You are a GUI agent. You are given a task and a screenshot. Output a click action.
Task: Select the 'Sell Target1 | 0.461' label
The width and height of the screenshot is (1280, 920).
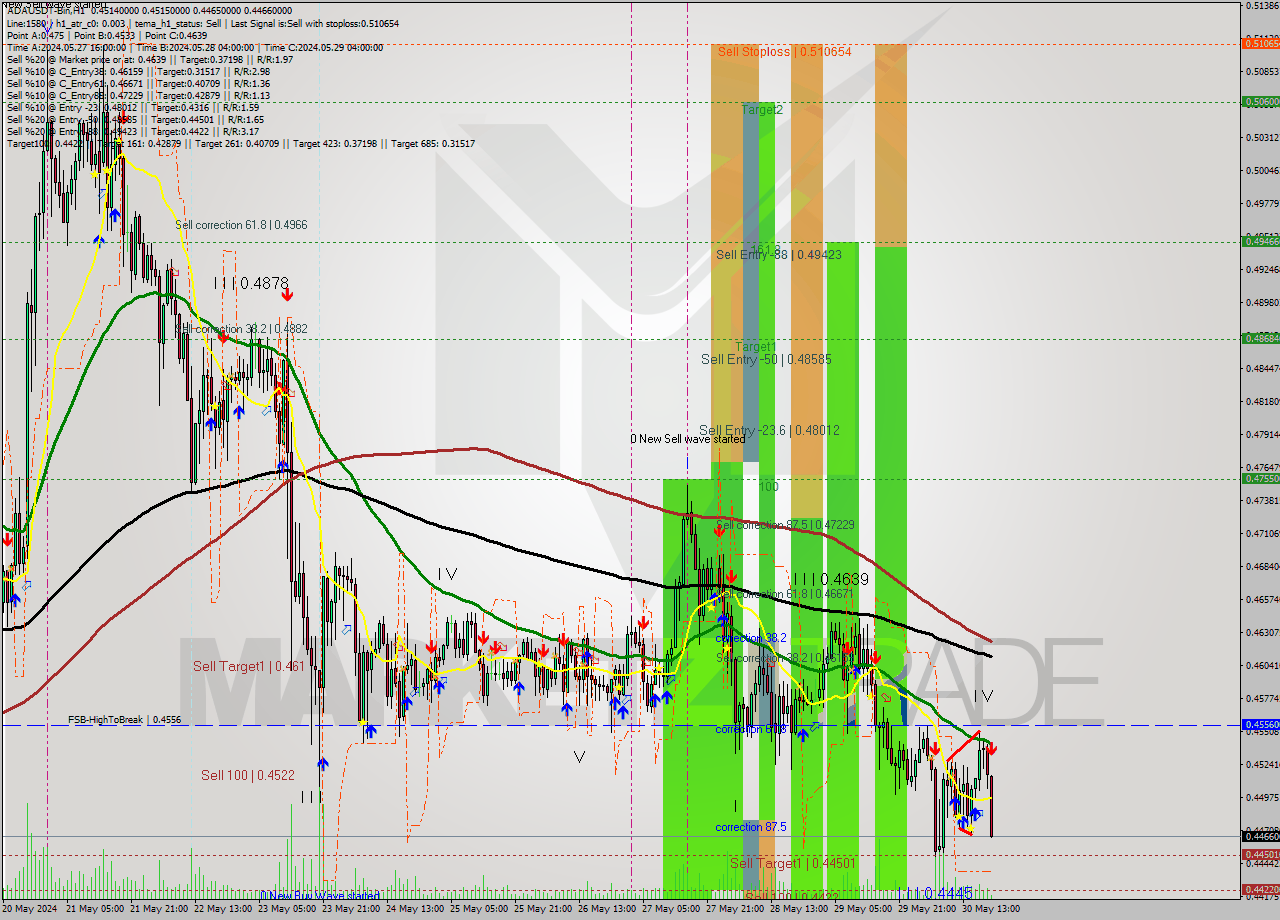(x=249, y=666)
